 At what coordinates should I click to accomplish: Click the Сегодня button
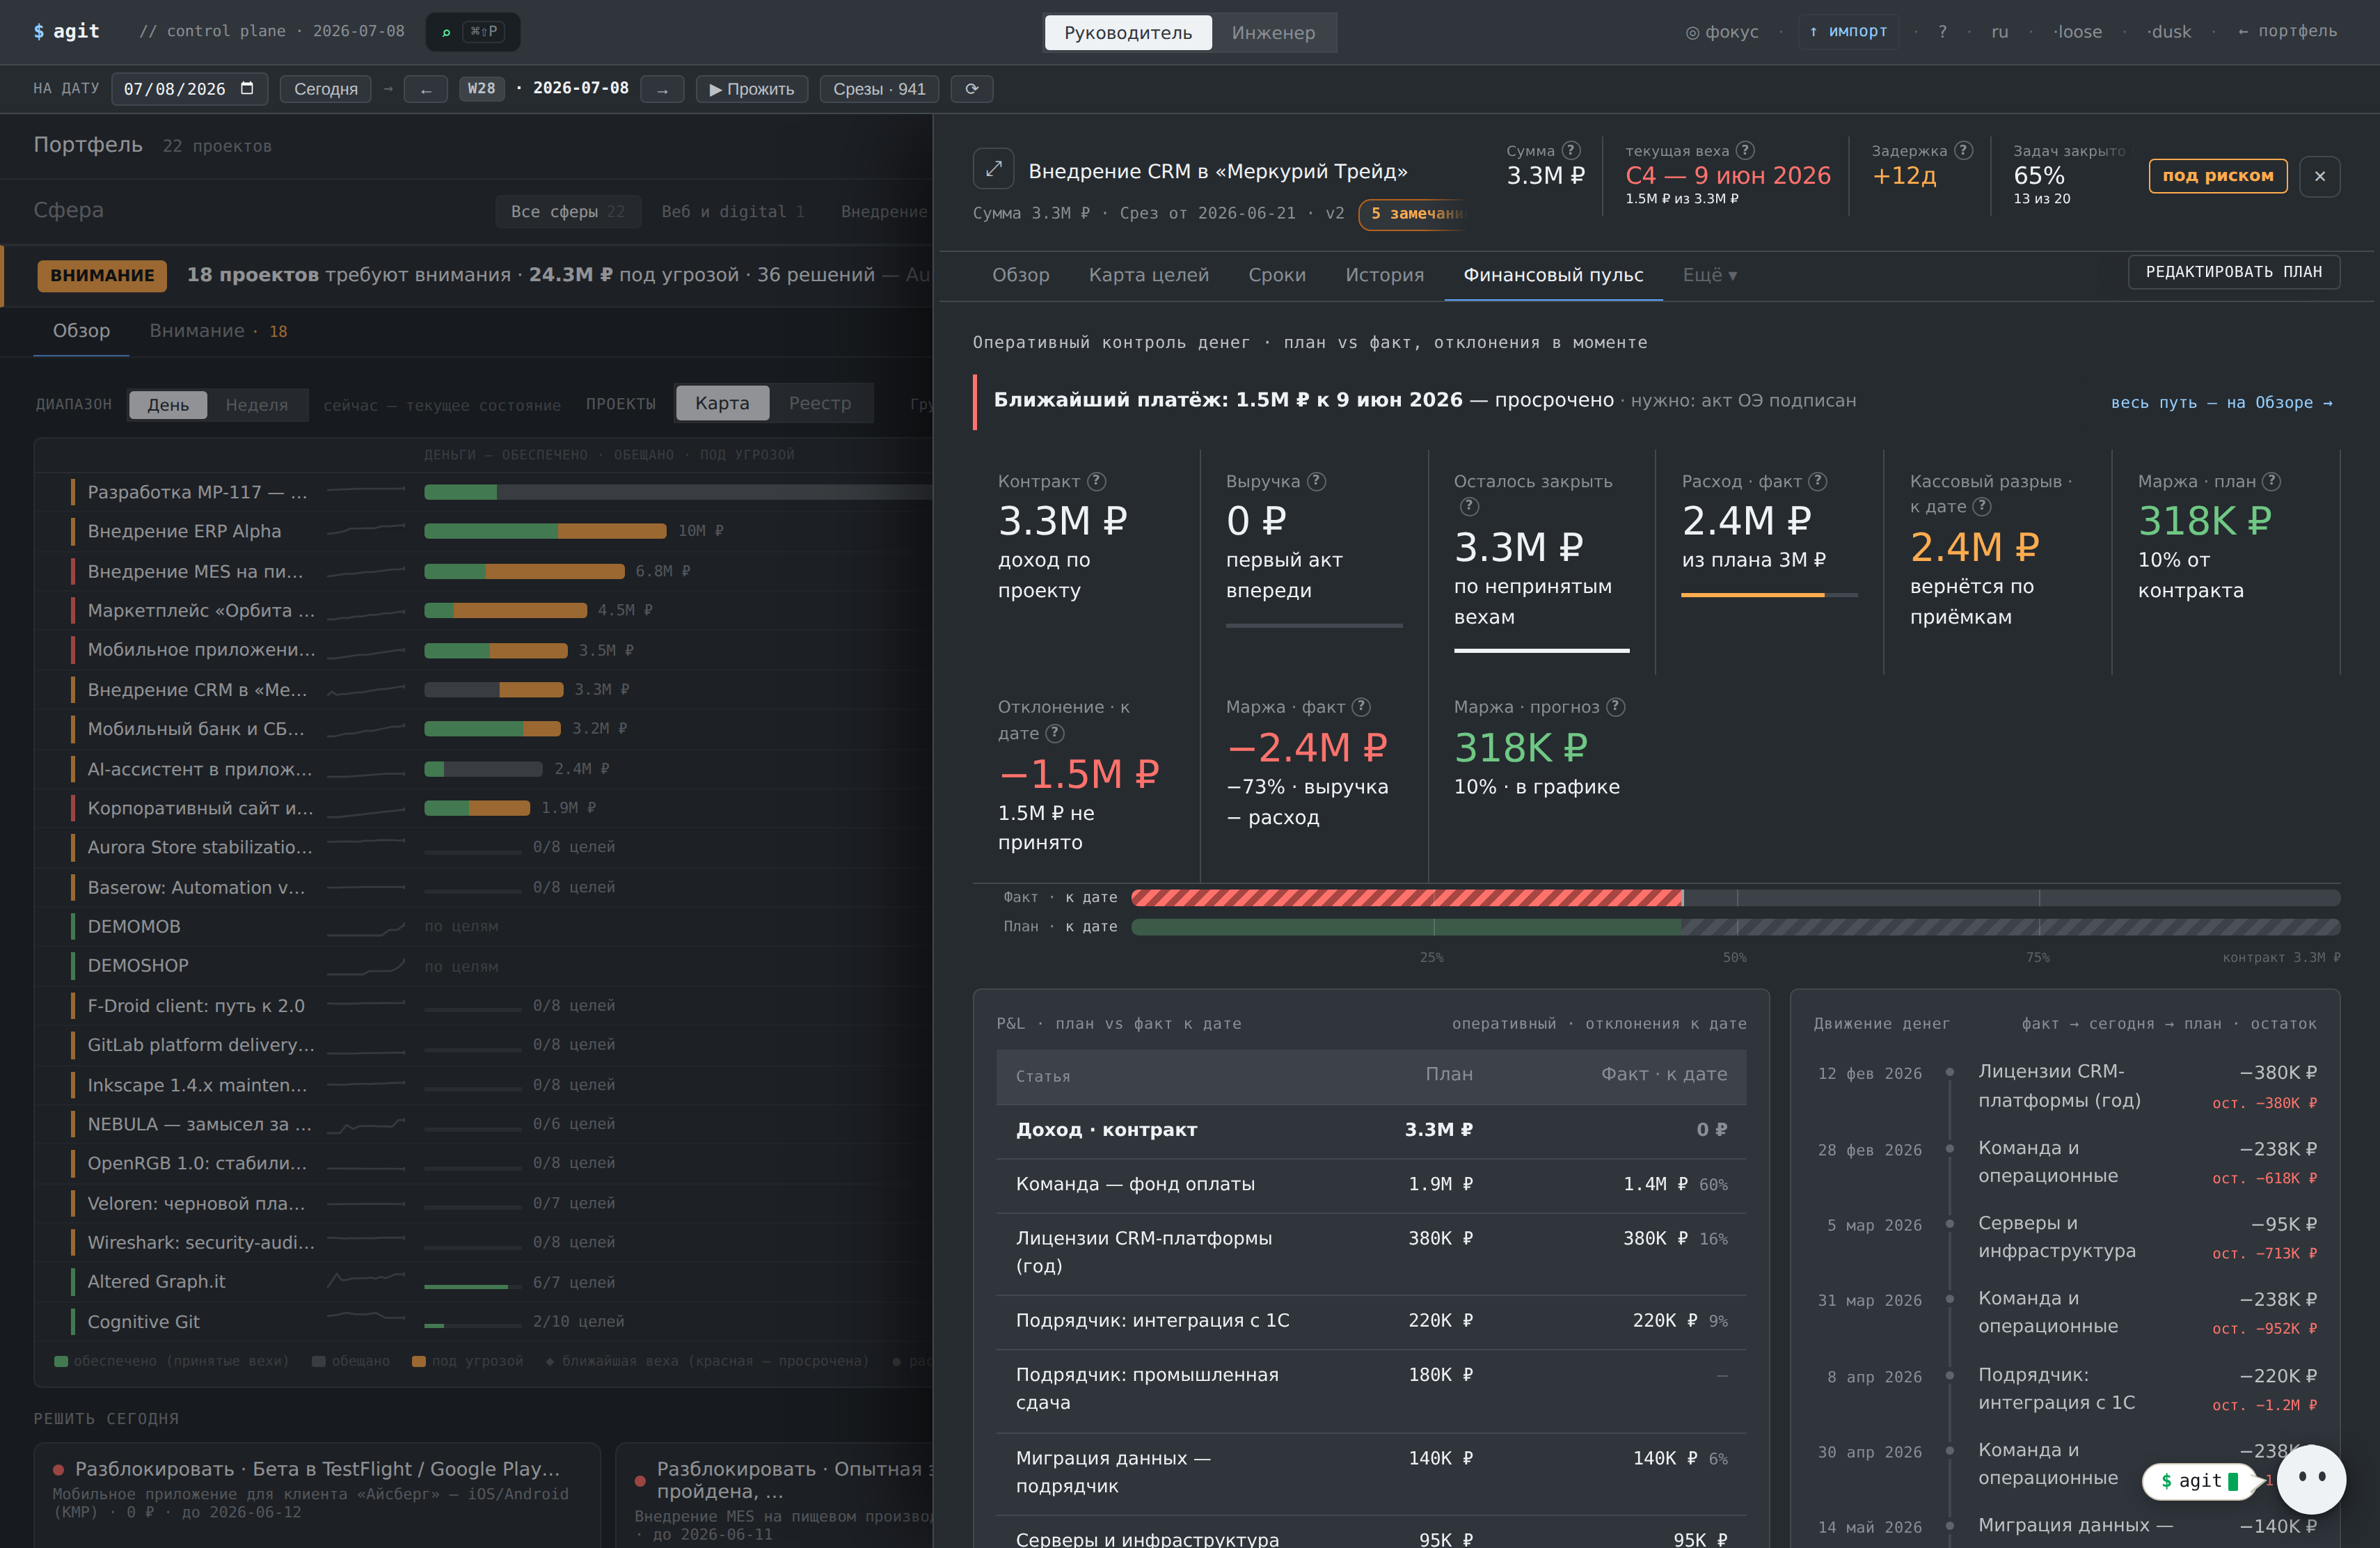325,89
